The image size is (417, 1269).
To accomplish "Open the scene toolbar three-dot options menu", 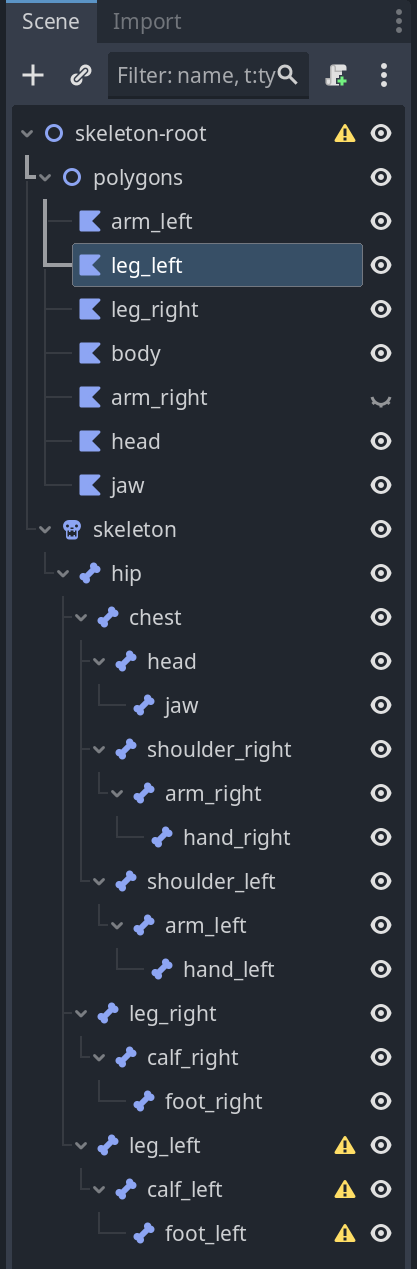I will click(383, 75).
